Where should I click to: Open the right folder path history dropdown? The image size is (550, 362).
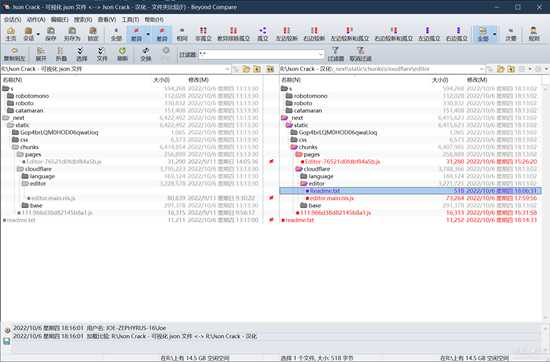coord(482,69)
